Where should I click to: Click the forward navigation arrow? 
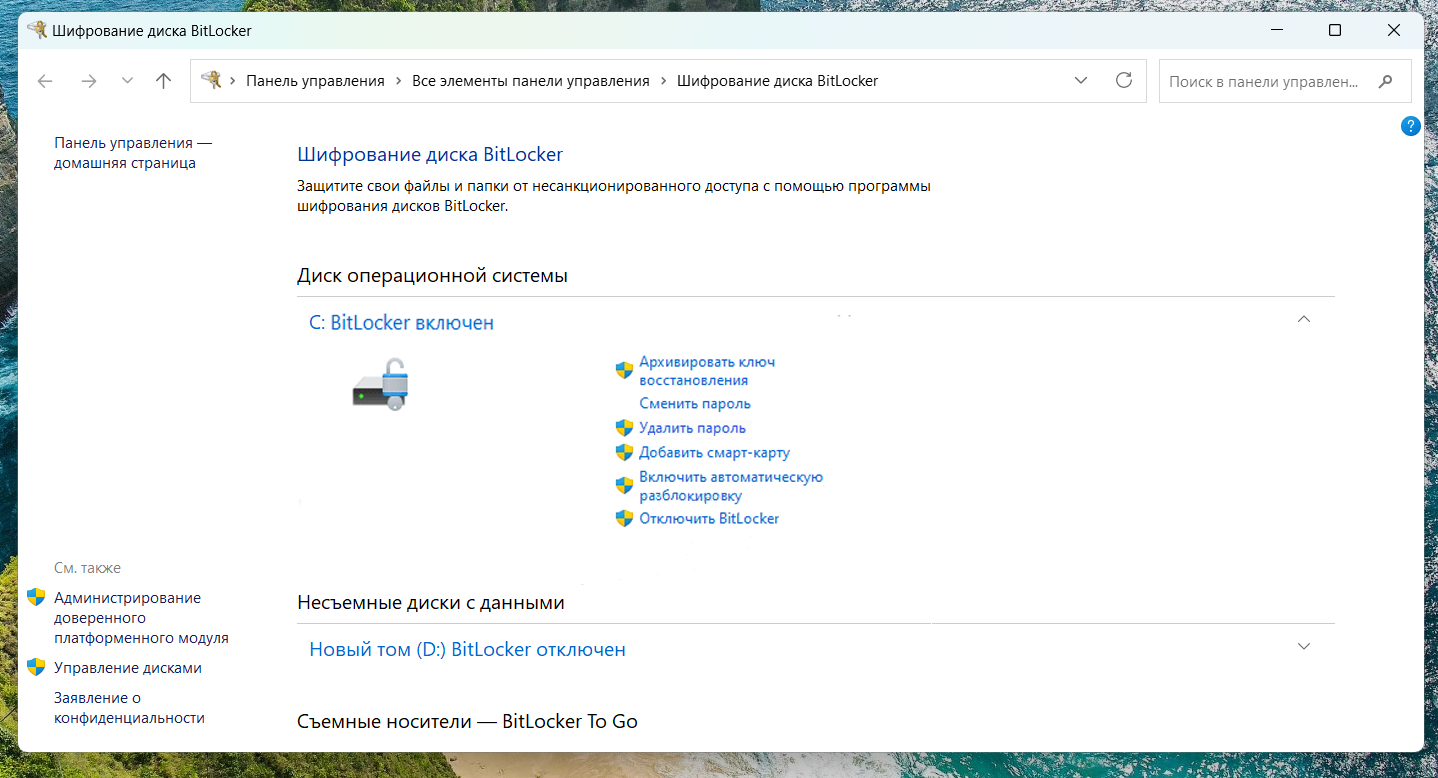[x=89, y=81]
